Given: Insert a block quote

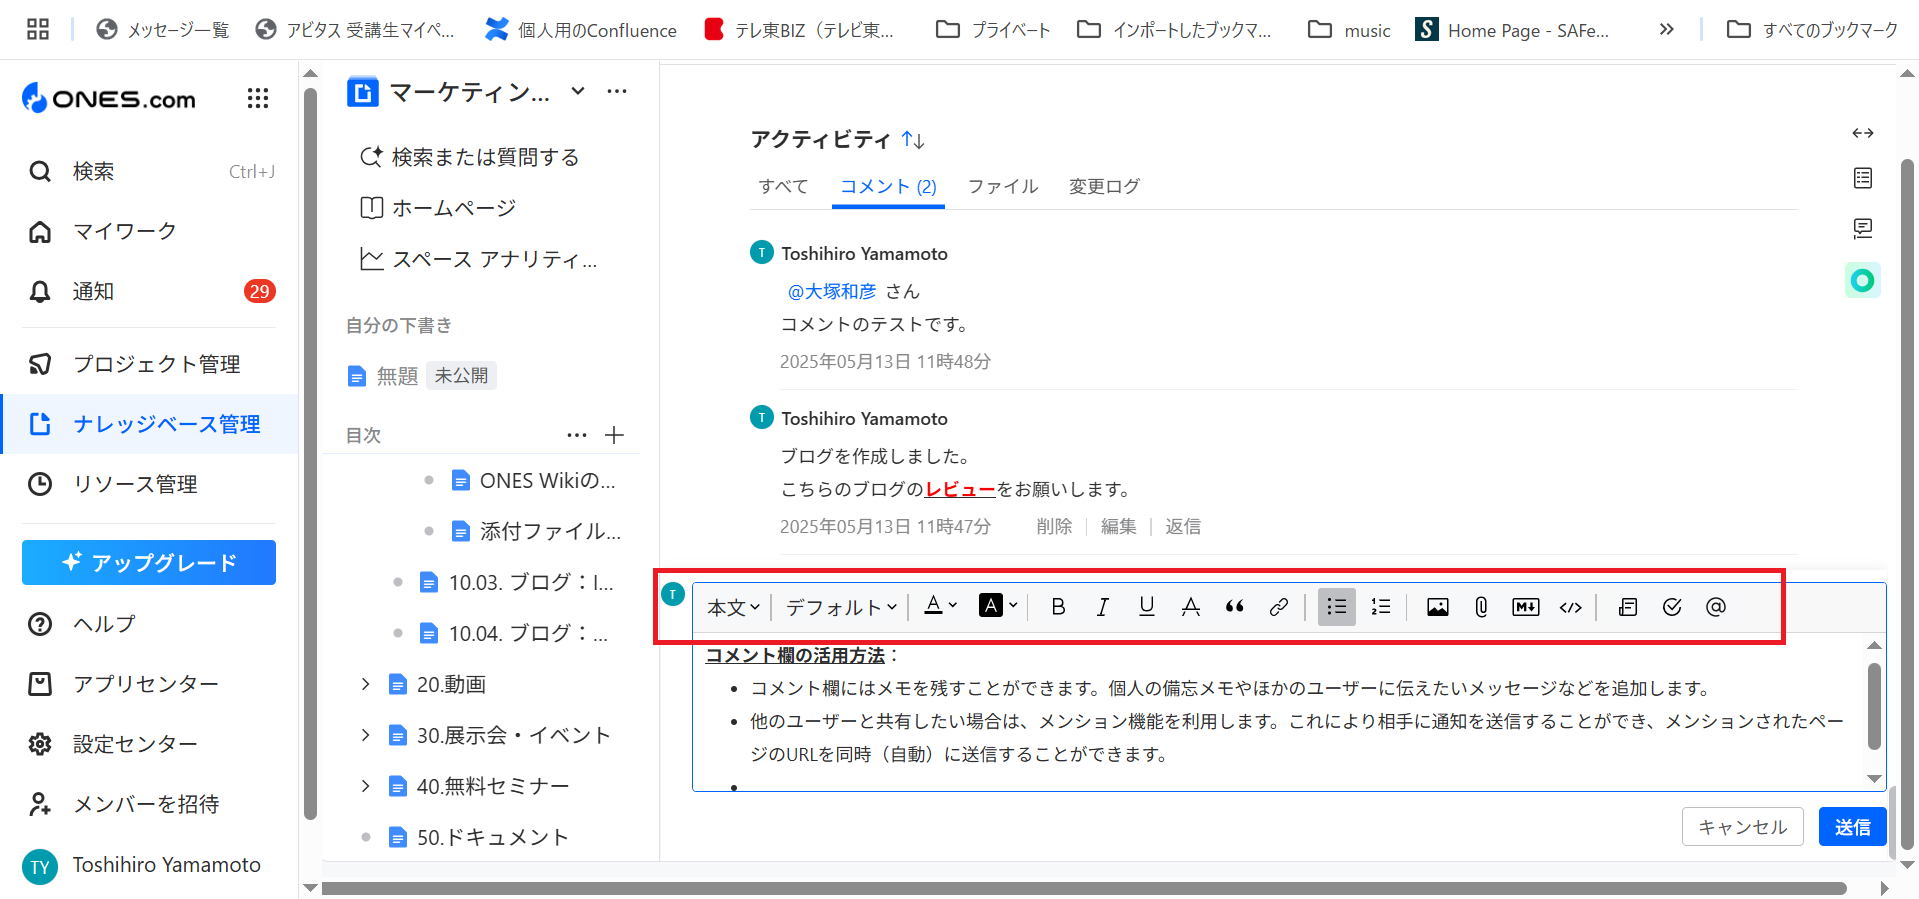Looking at the screenshot, I should coord(1234,607).
